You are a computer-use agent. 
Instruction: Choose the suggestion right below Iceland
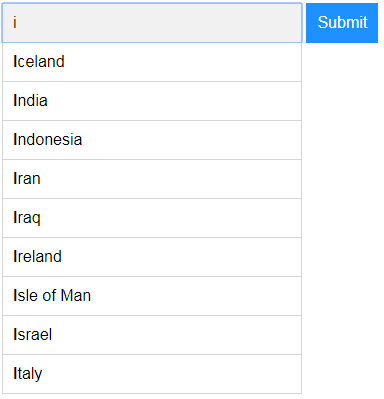tap(152, 101)
